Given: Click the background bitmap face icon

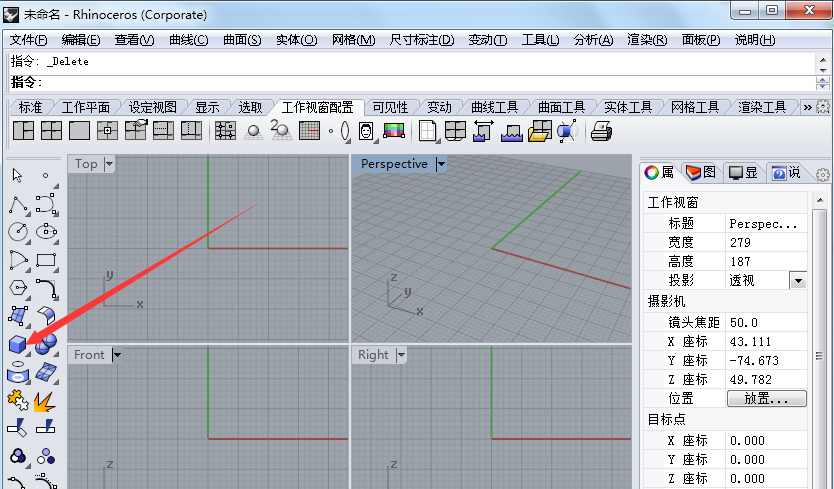Looking at the screenshot, I should (x=366, y=131).
